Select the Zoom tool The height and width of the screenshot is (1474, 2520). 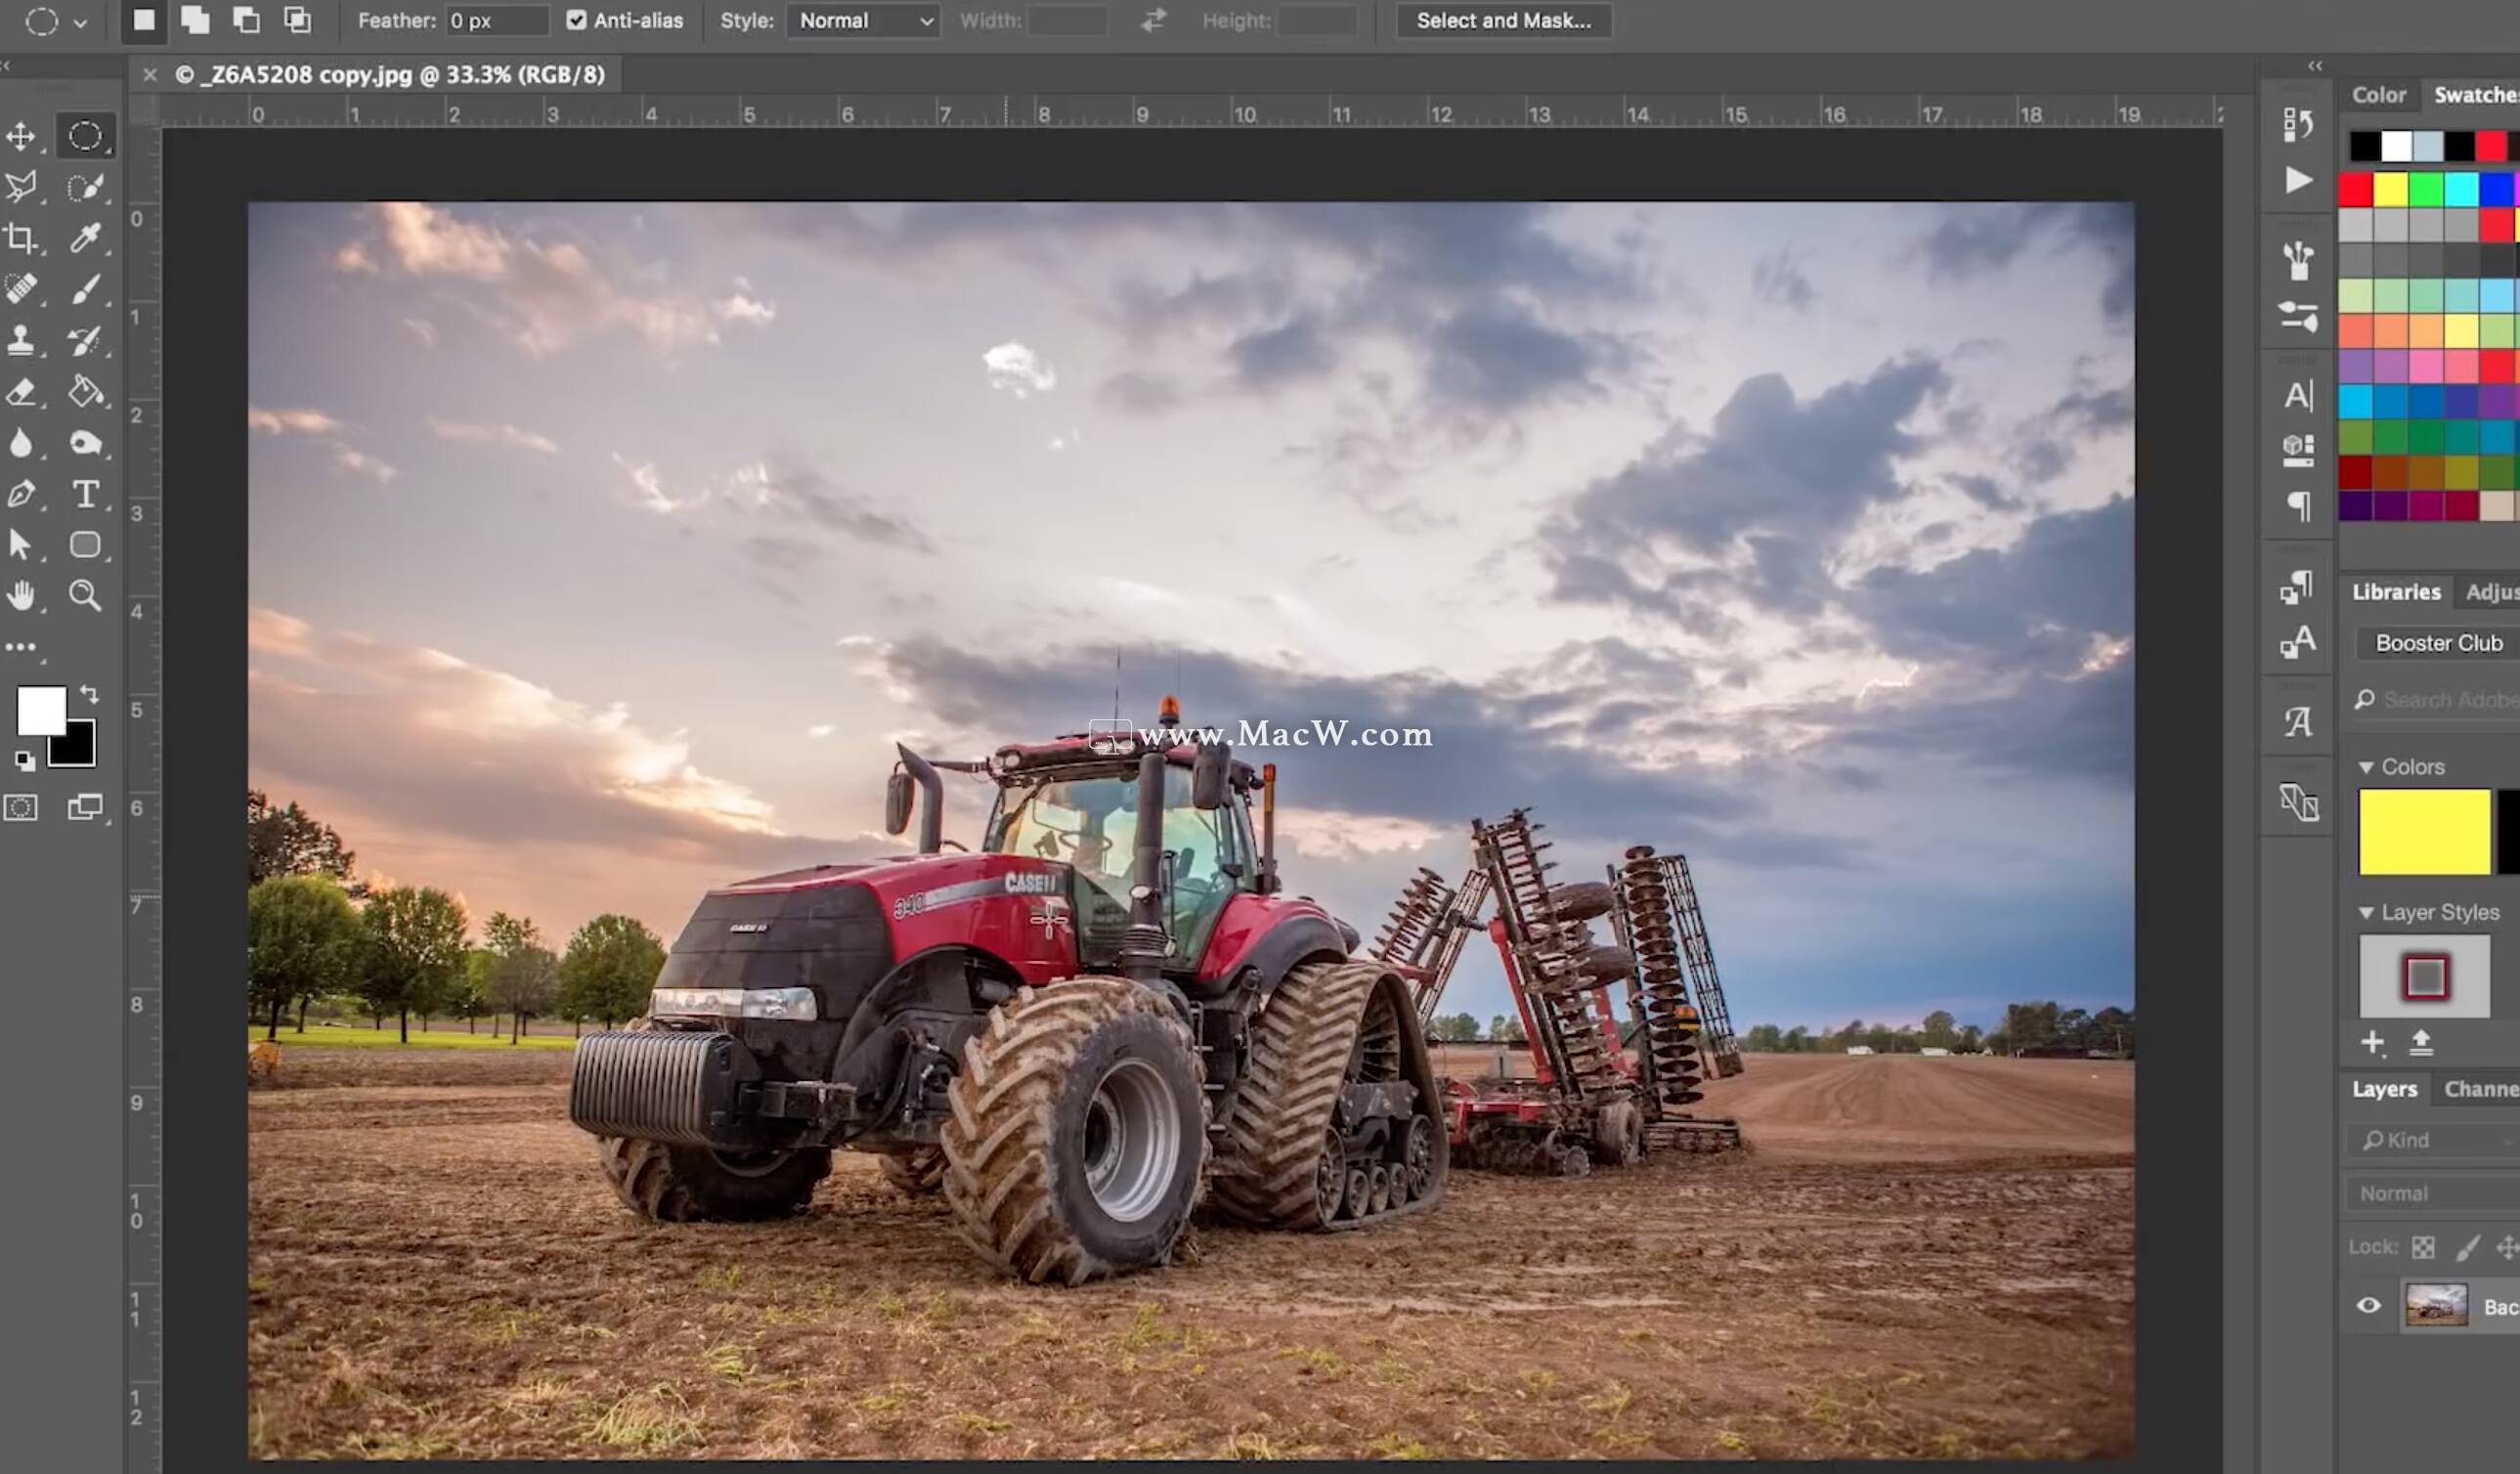click(84, 595)
